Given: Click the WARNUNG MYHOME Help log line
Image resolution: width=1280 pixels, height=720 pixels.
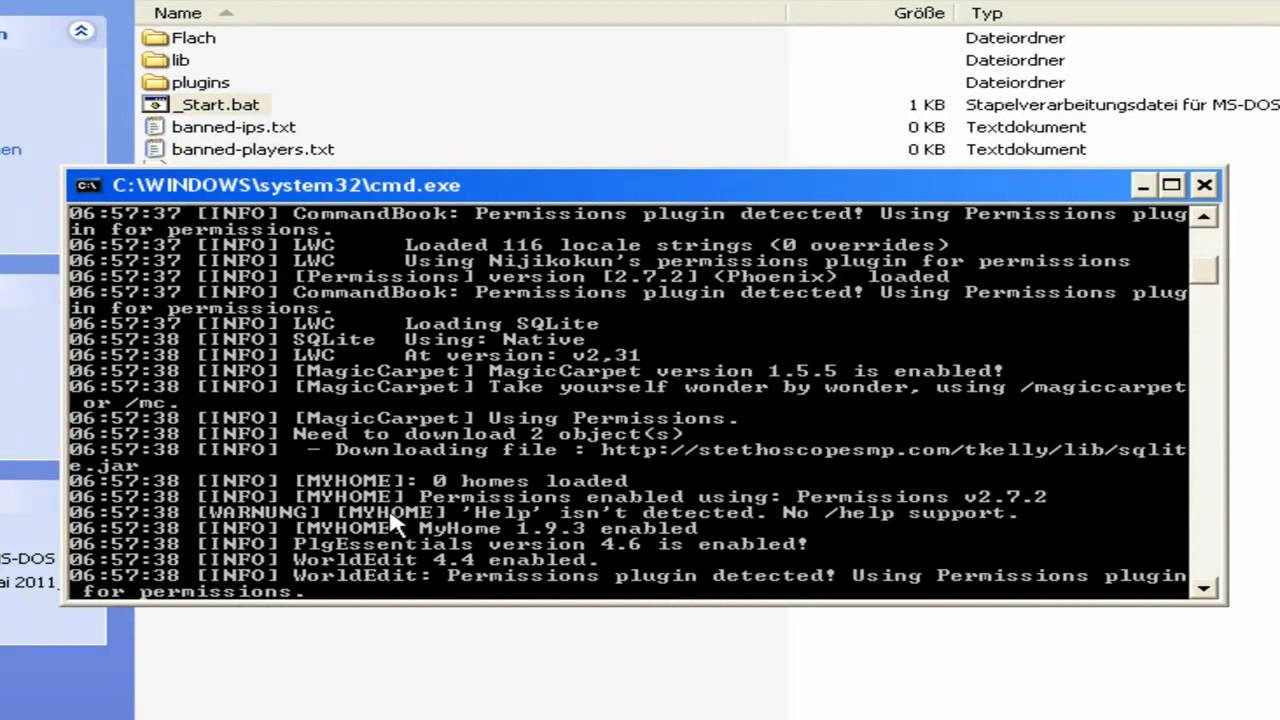Looking at the screenshot, I should click(543, 513).
